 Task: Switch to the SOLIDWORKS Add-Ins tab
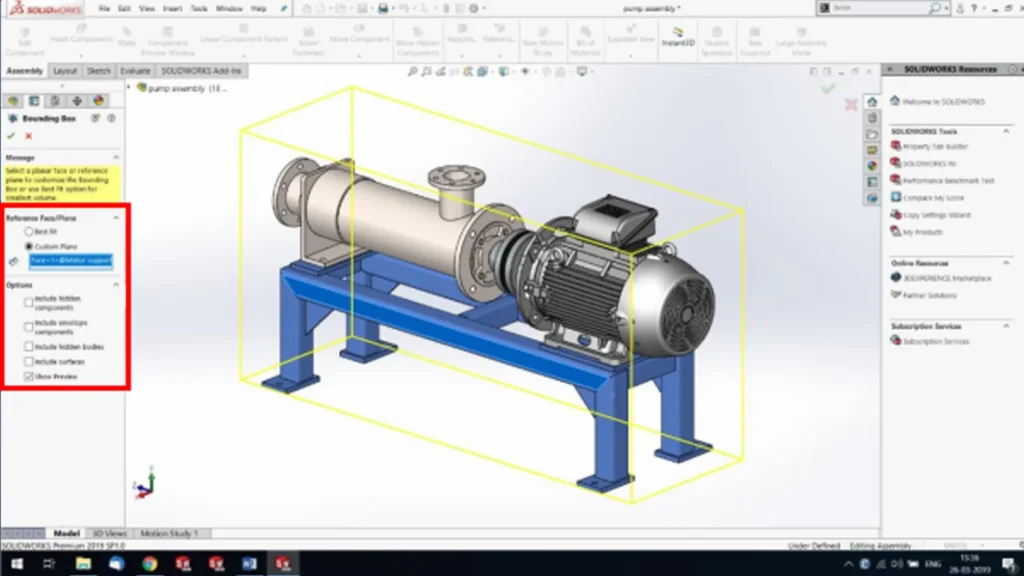point(201,71)
